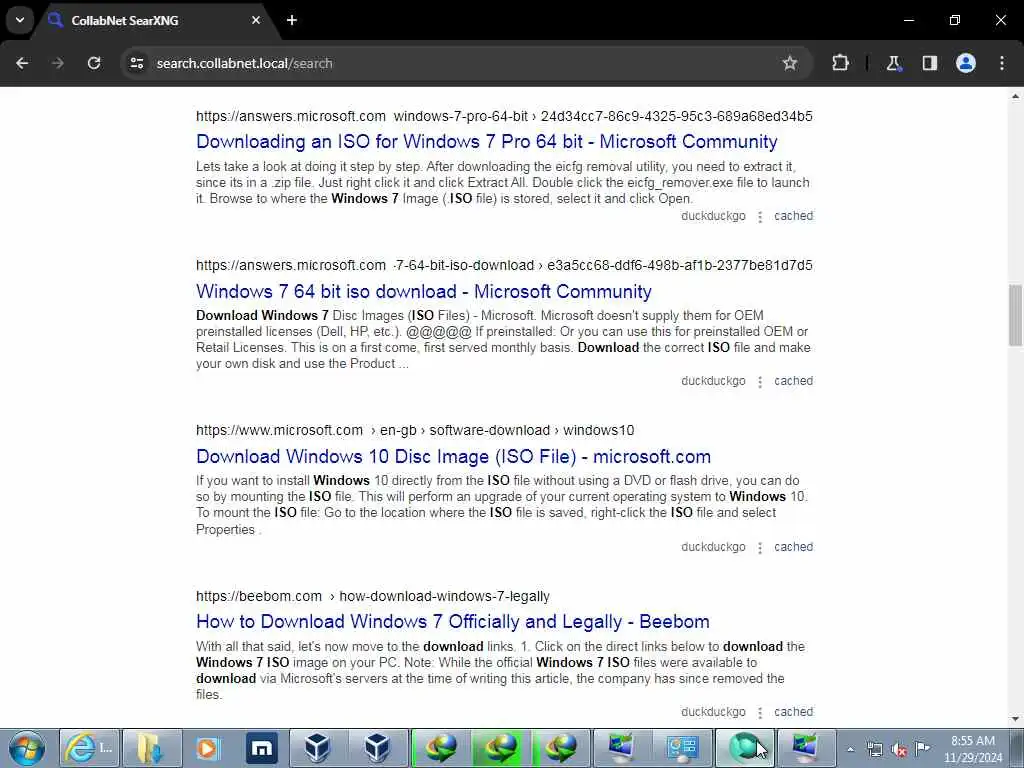Open Chrome Labs flask icon
This screenshot has width=1024, height=768.
893,63
